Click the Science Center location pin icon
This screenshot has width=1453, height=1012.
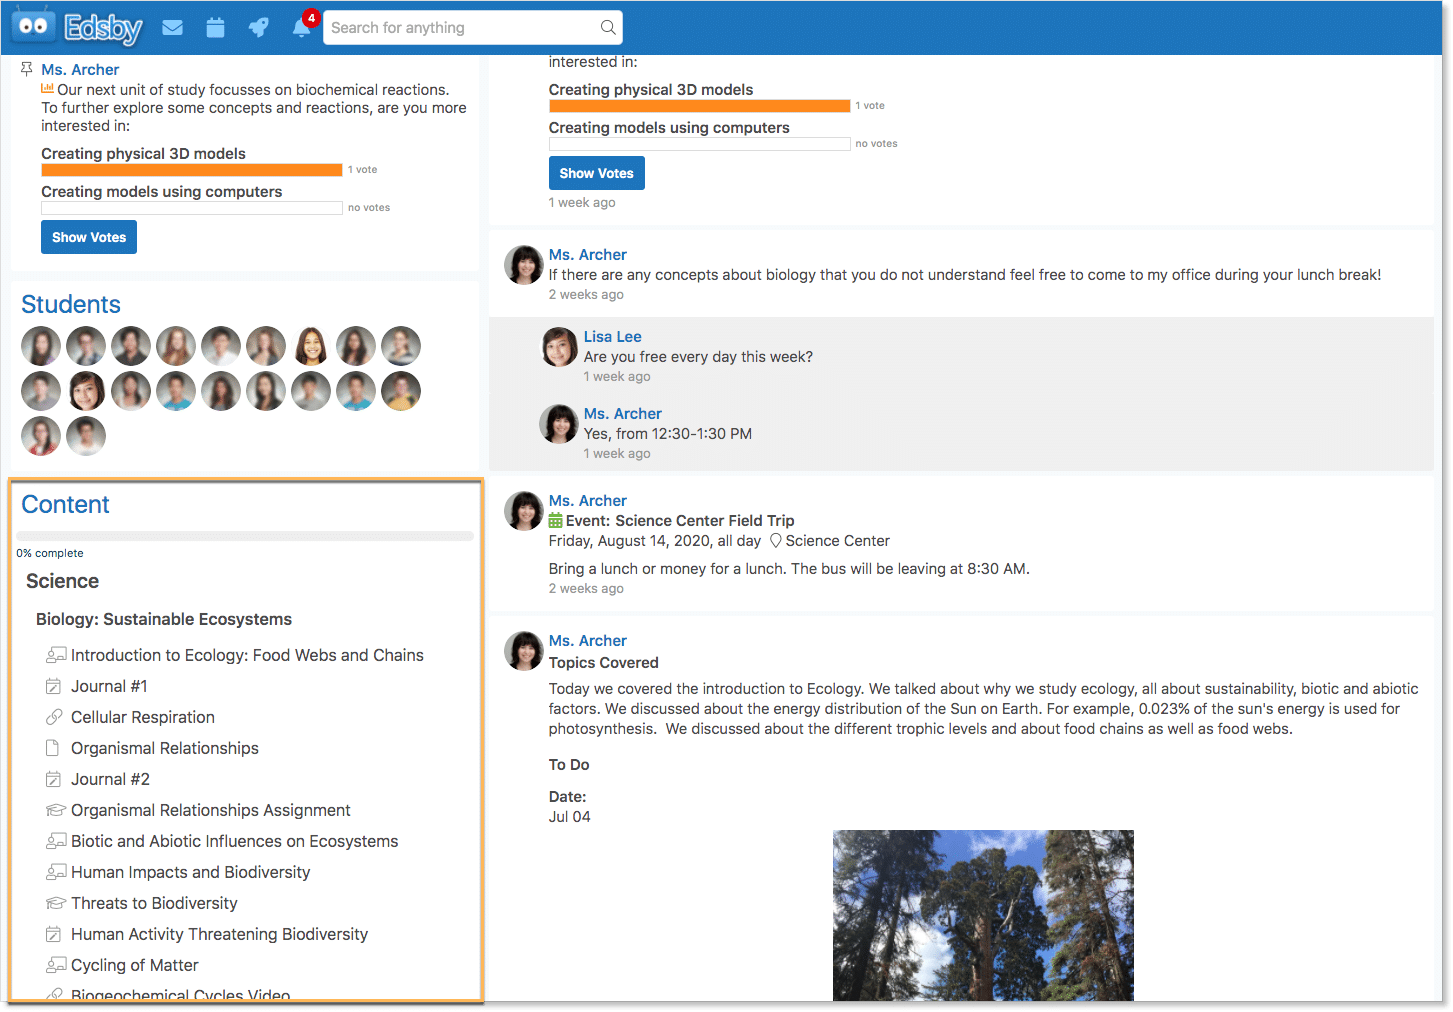[775, 541]
